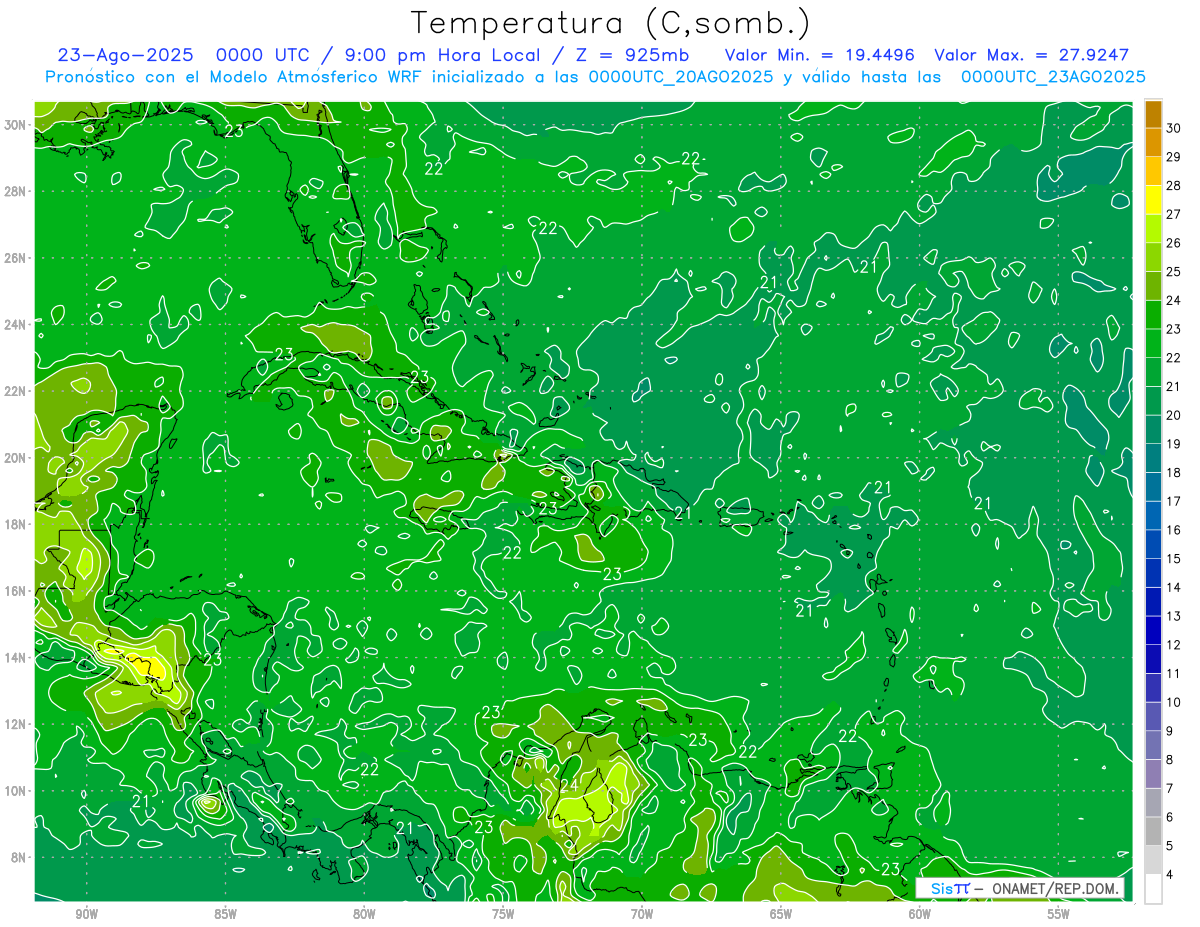Screen dimensions: 1200x927
Task: Click the colorbar label '11'
Action: coord(1174,674)
